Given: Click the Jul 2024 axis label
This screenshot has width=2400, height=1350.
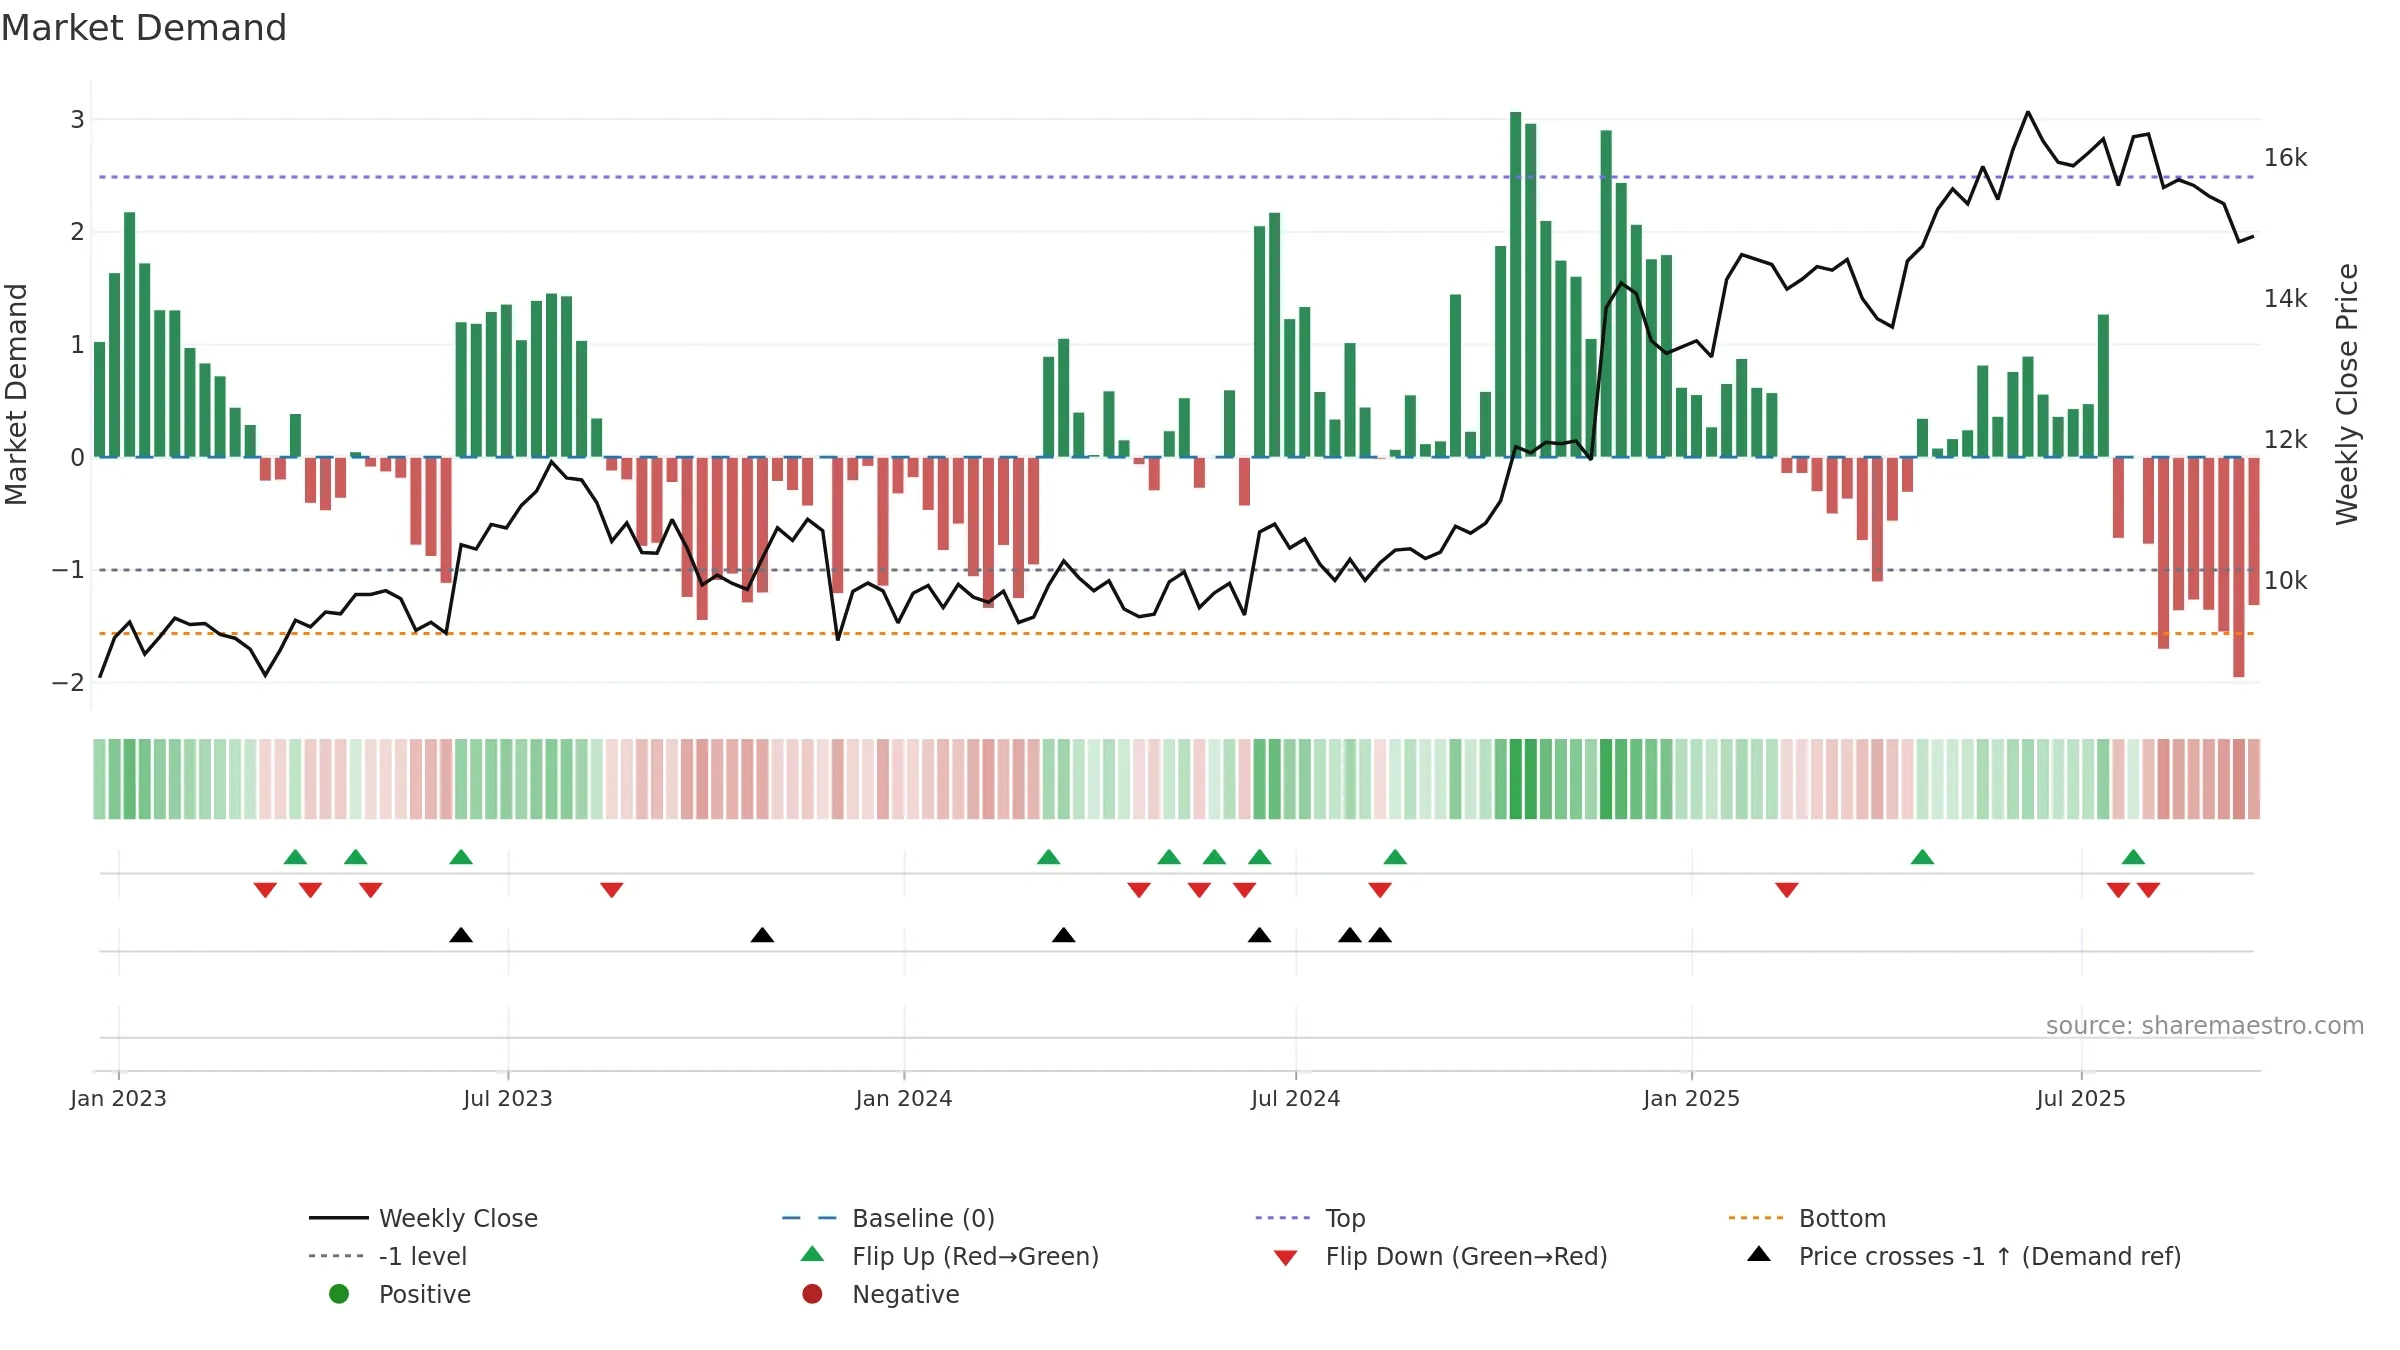Looking at the screenshot, I should pyautogui.click(x=1296, y=1098).
